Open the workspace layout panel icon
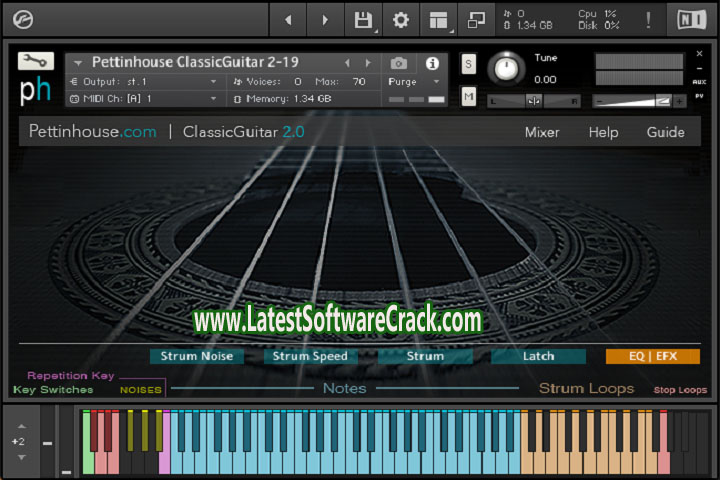Image resolution: width=720 pixels, height=480 pixels. coord(439,20)
